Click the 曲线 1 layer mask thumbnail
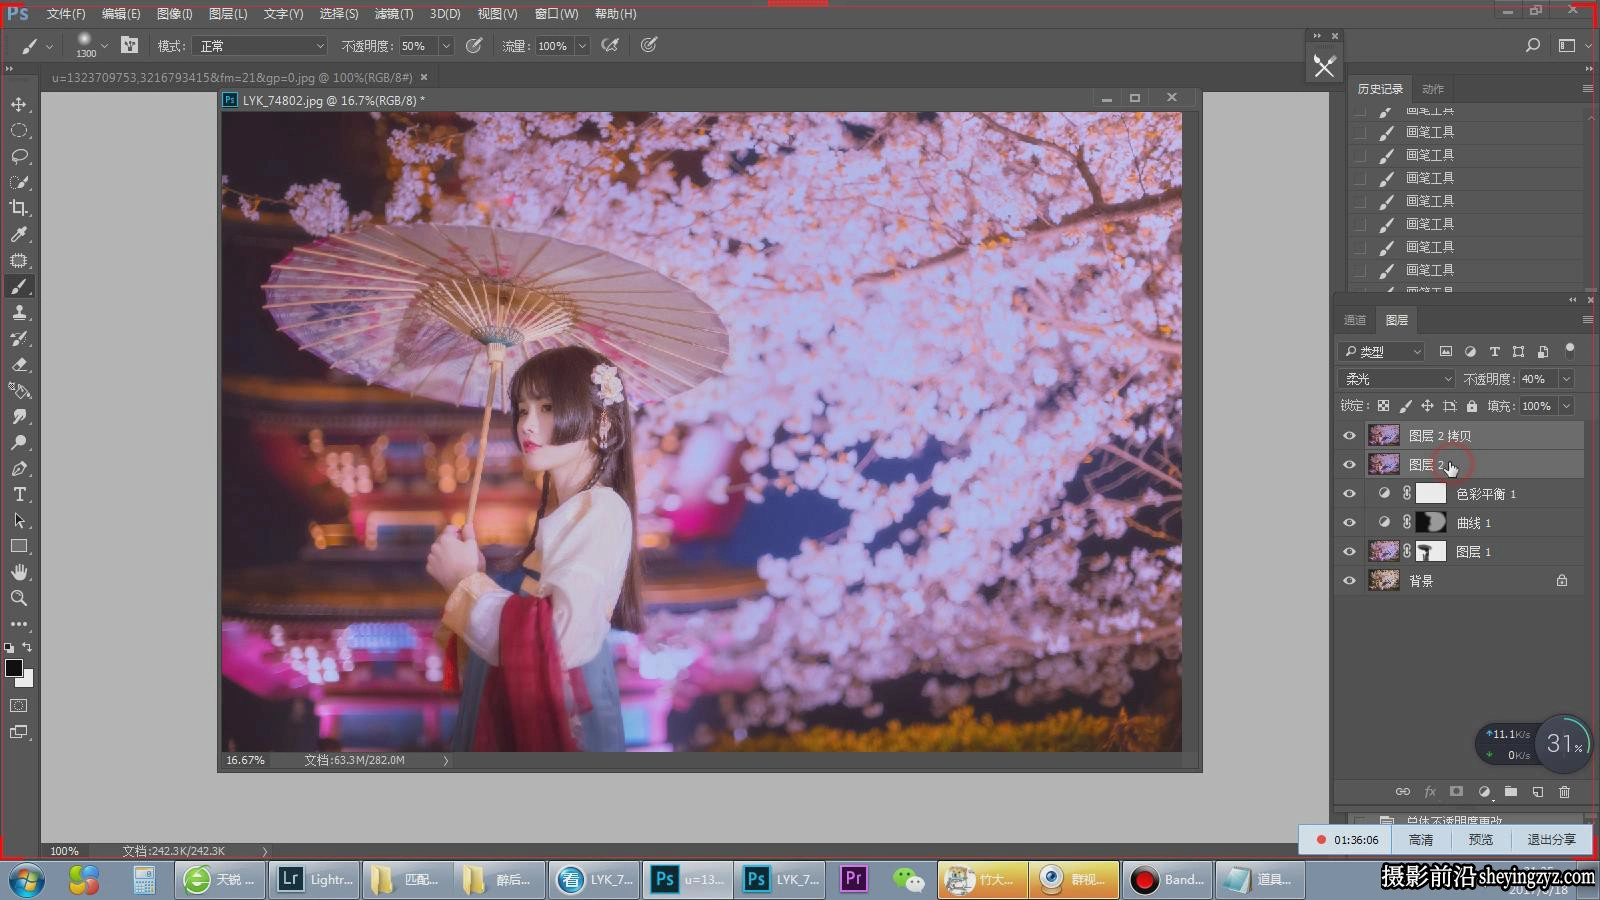This screenshot has width=1600, height=900. [1431, 523]
